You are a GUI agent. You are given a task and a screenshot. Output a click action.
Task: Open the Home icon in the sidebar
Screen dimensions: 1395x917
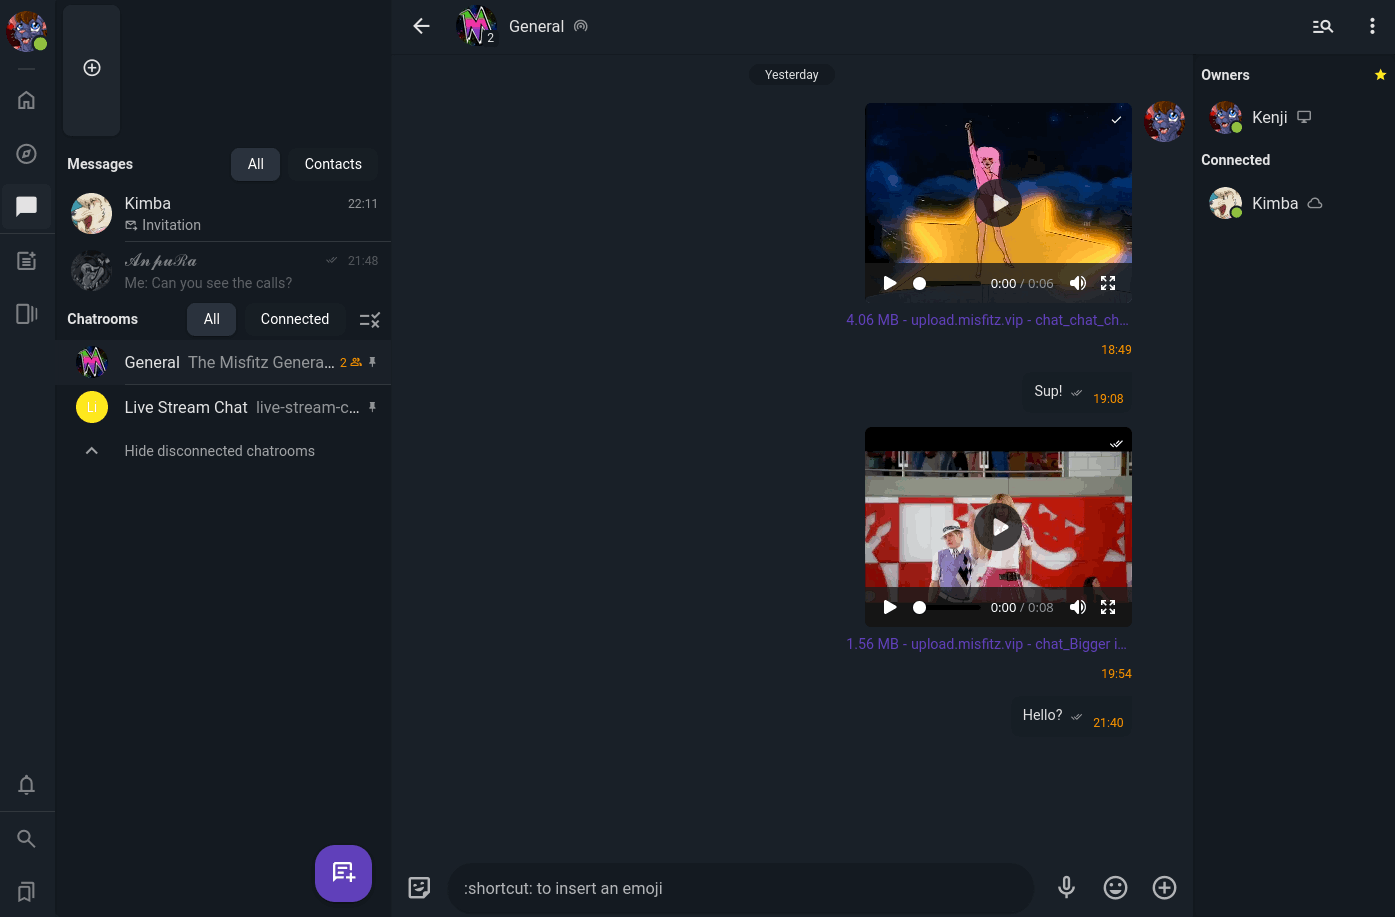tap(27, 100)
